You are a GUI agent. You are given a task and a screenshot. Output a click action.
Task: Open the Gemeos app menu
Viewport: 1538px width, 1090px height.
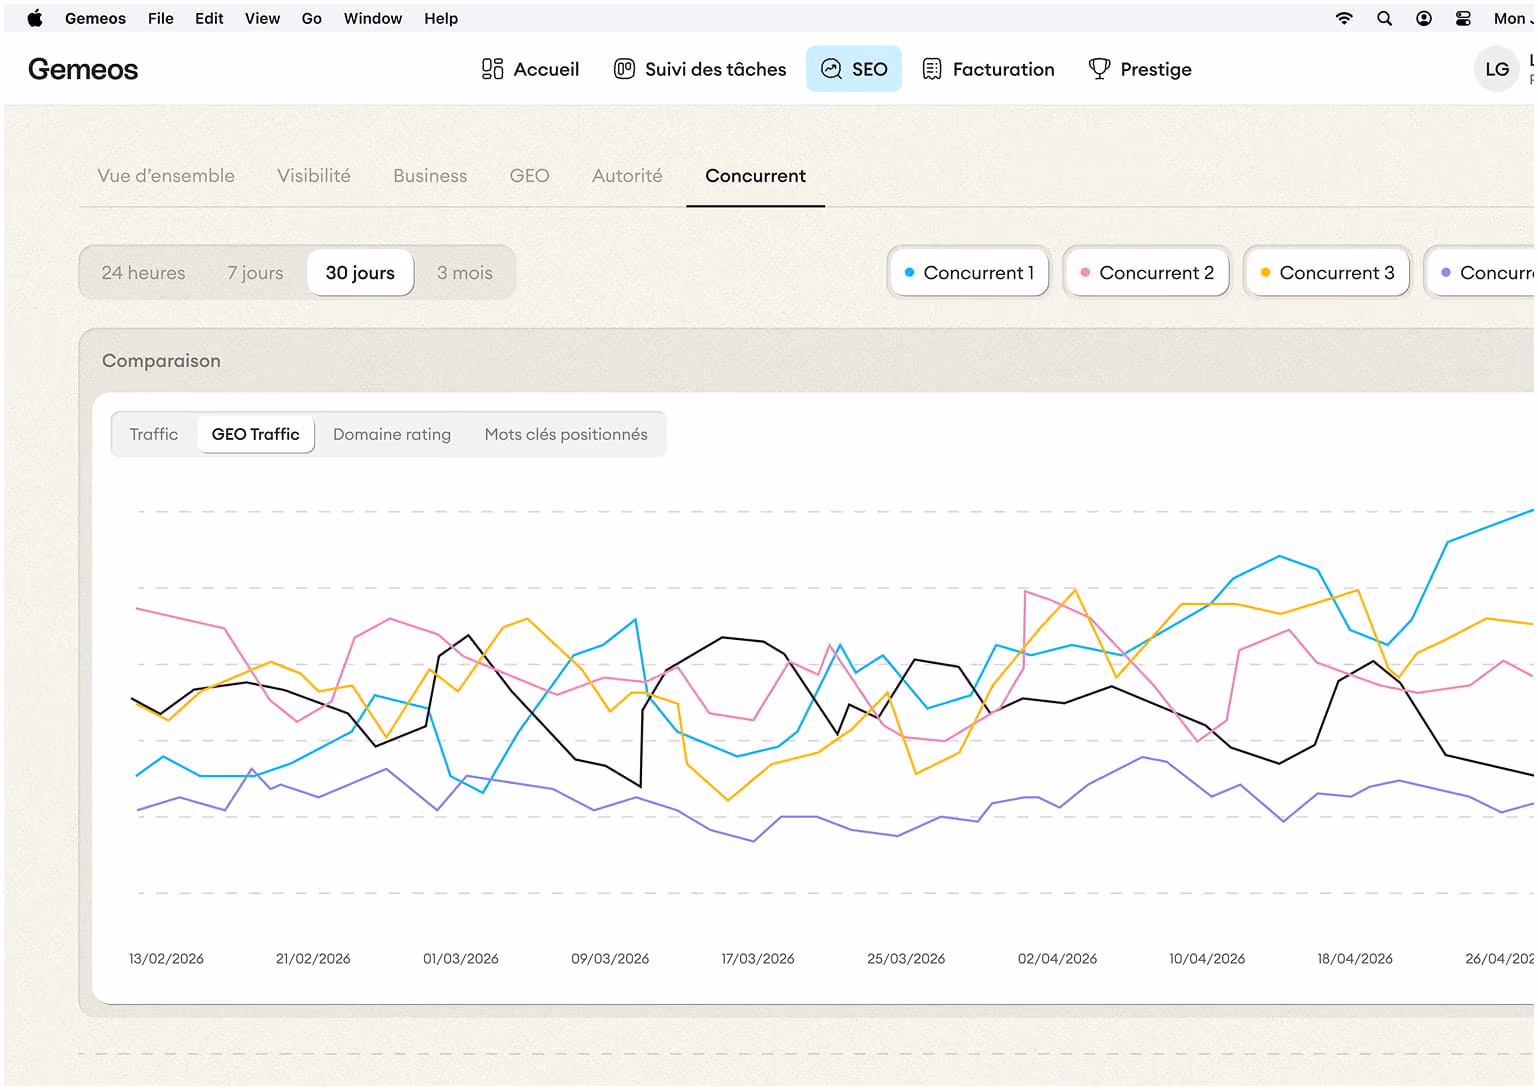click(95, 18)
